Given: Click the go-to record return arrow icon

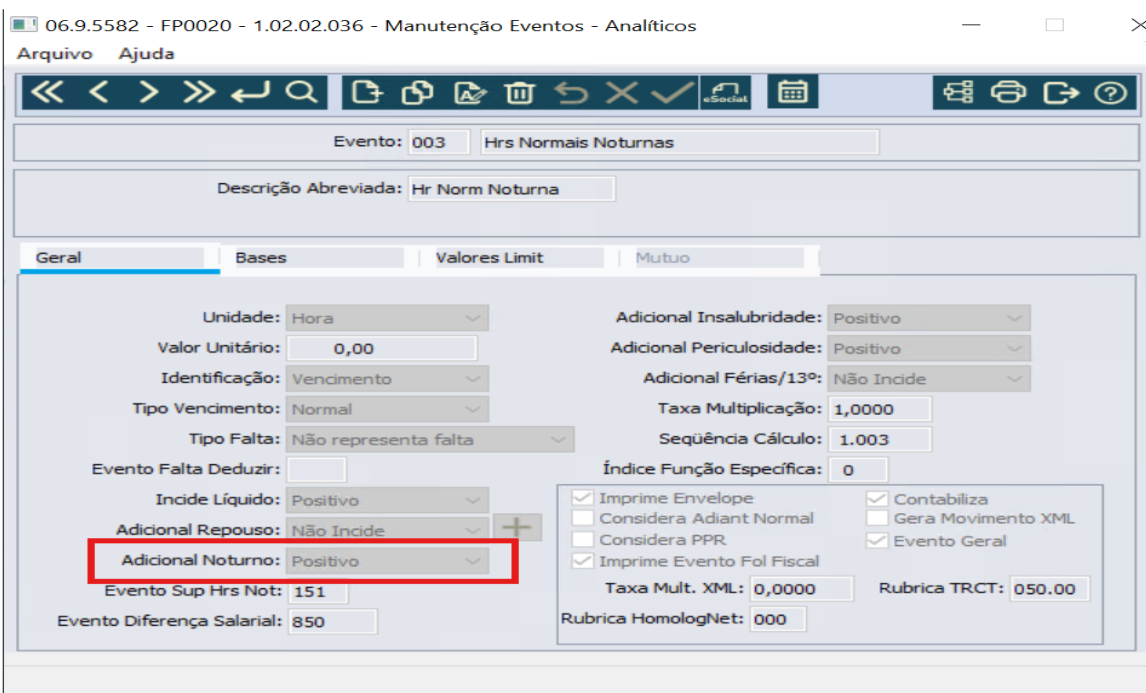Looking at the screenshot, I should (250, 92).
